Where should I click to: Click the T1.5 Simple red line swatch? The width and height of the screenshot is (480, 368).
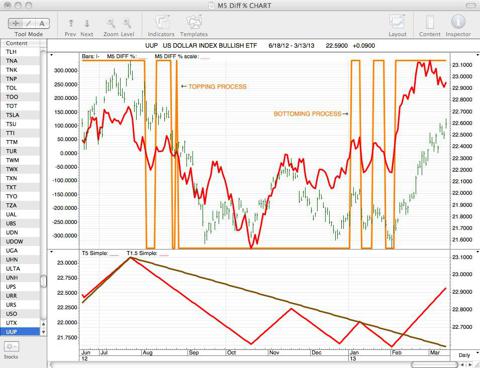pyautogui.click(x=164, y=254)
